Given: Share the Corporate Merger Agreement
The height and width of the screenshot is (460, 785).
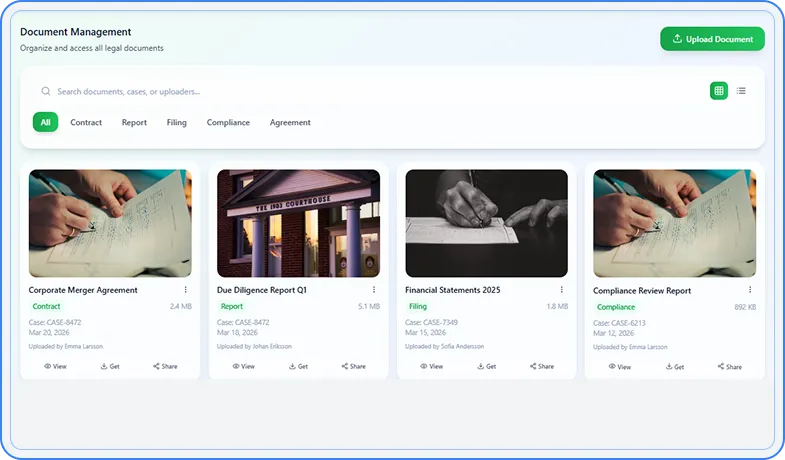Looking at the screenshot, I should [165, 366].
